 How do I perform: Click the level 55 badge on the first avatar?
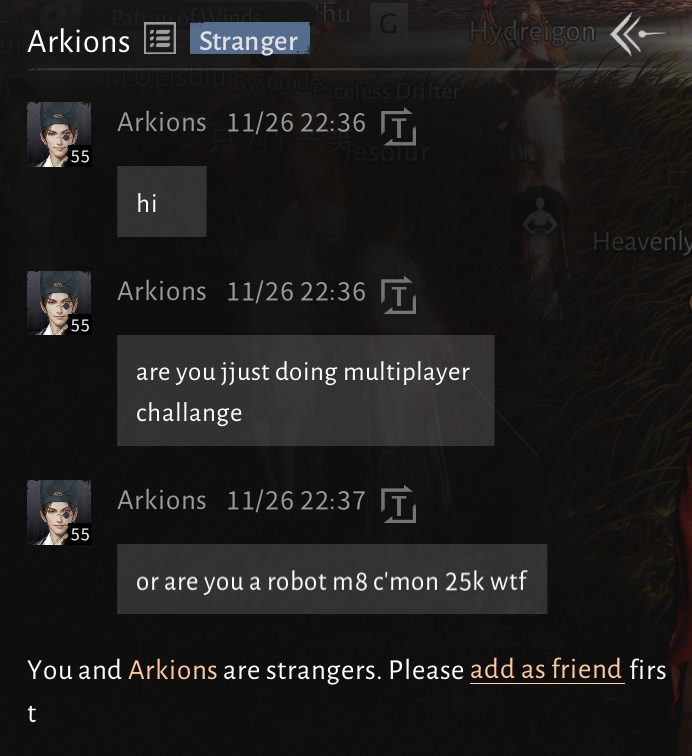point(80,156)
